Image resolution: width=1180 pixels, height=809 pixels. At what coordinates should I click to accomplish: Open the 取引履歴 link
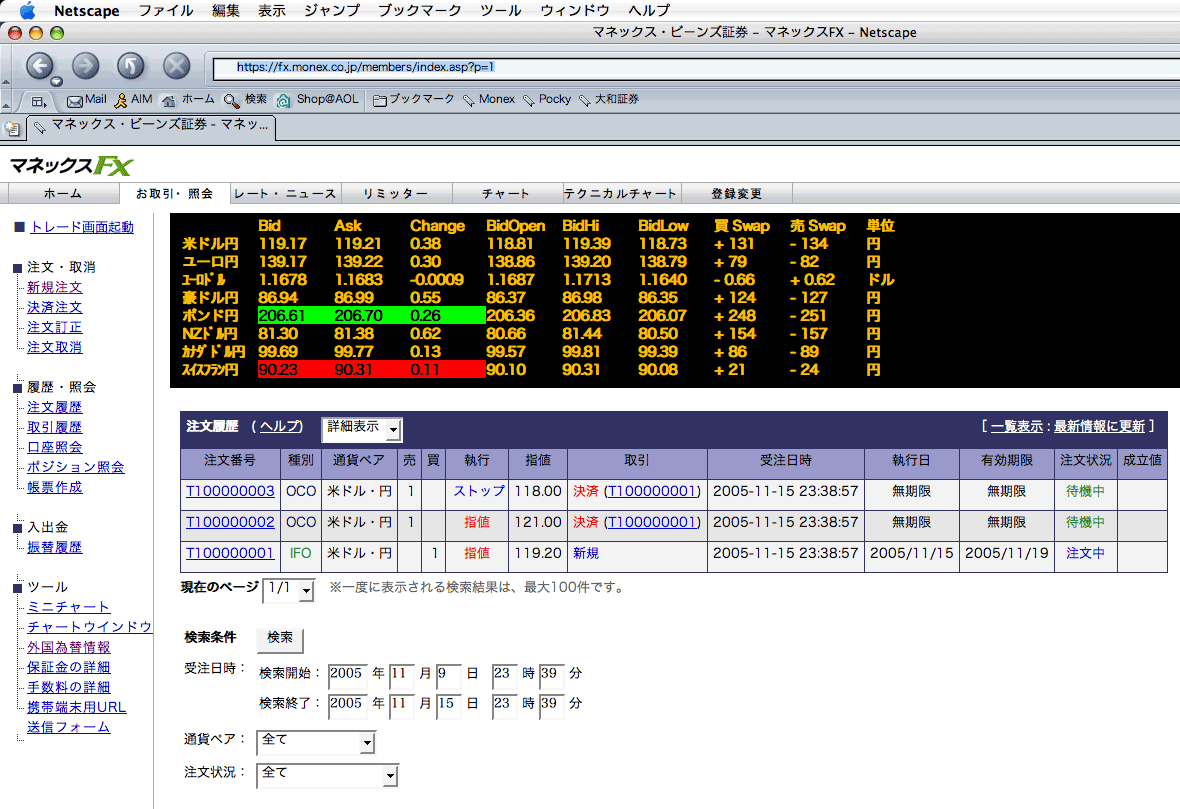click(55, 427)
